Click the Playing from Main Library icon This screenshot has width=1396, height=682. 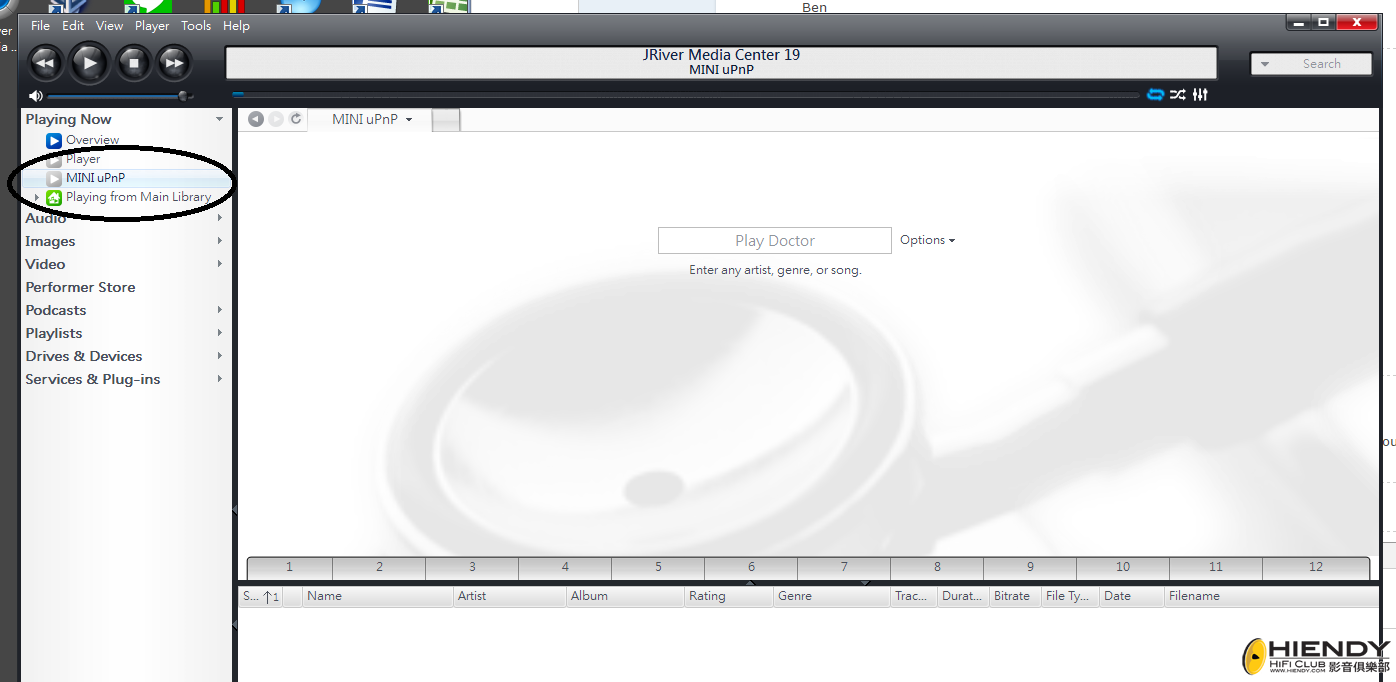pos(54,197)
